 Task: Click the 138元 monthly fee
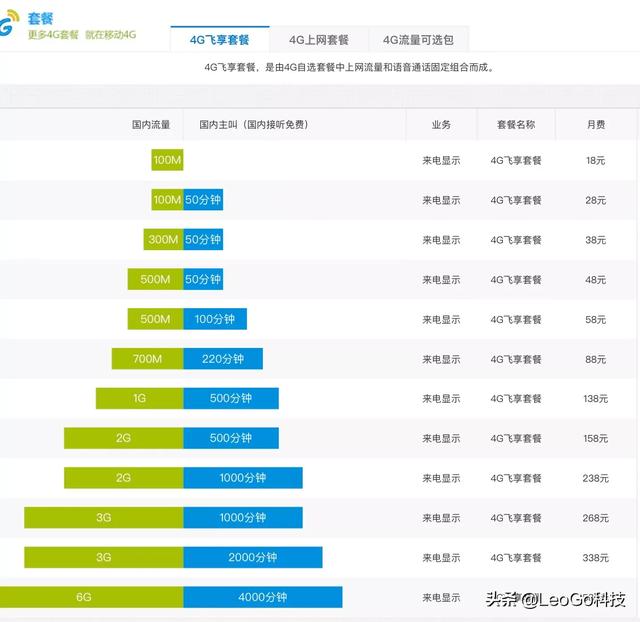596,399
